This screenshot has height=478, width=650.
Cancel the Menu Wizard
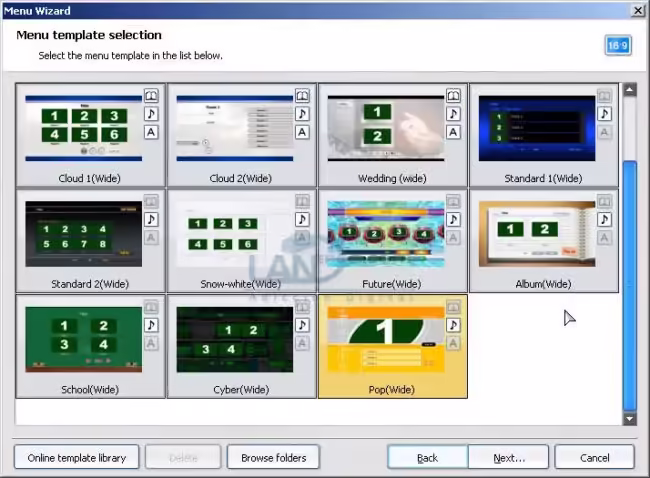click(x=594, y=457)
